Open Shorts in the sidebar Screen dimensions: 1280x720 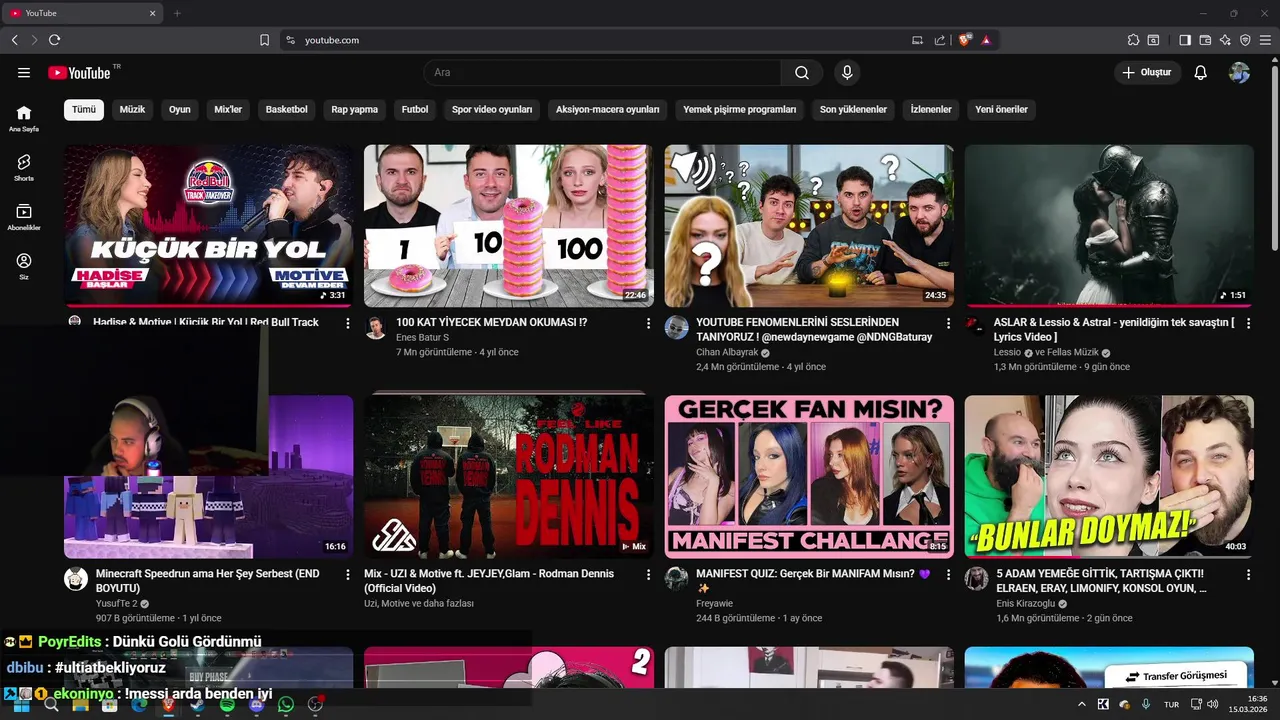24,167
